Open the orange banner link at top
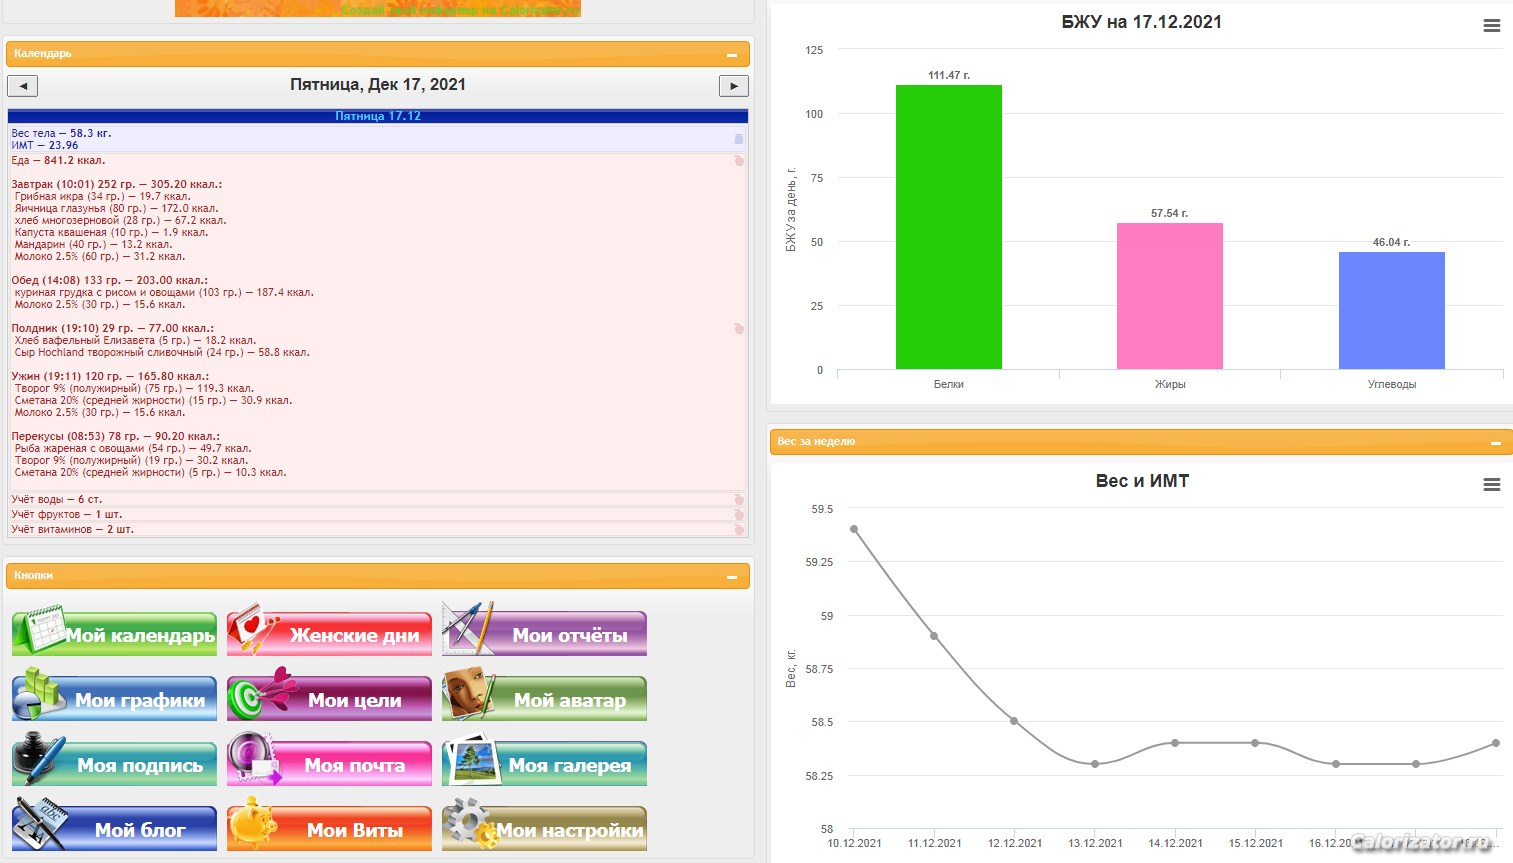1513x863 pixels. coord(378,8)
